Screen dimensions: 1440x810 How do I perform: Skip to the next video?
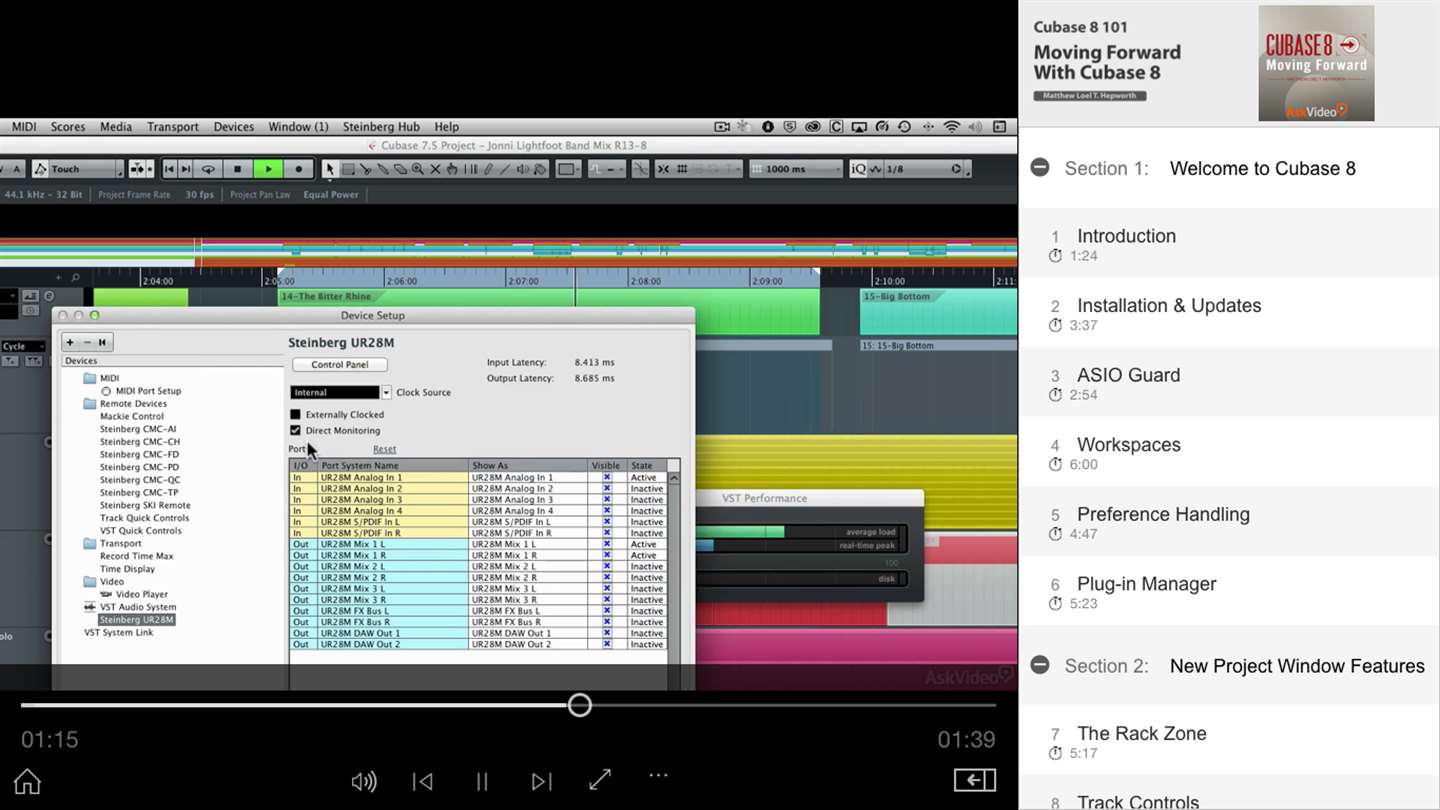(x=541, y=781)
